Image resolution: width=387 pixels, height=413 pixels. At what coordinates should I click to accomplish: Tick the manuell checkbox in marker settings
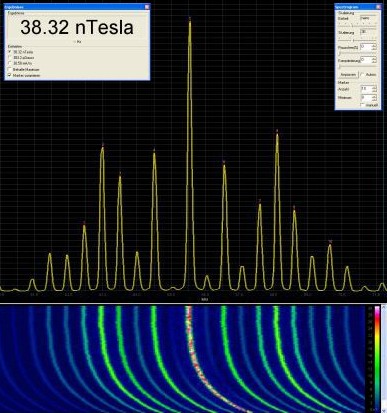[363, 105]
